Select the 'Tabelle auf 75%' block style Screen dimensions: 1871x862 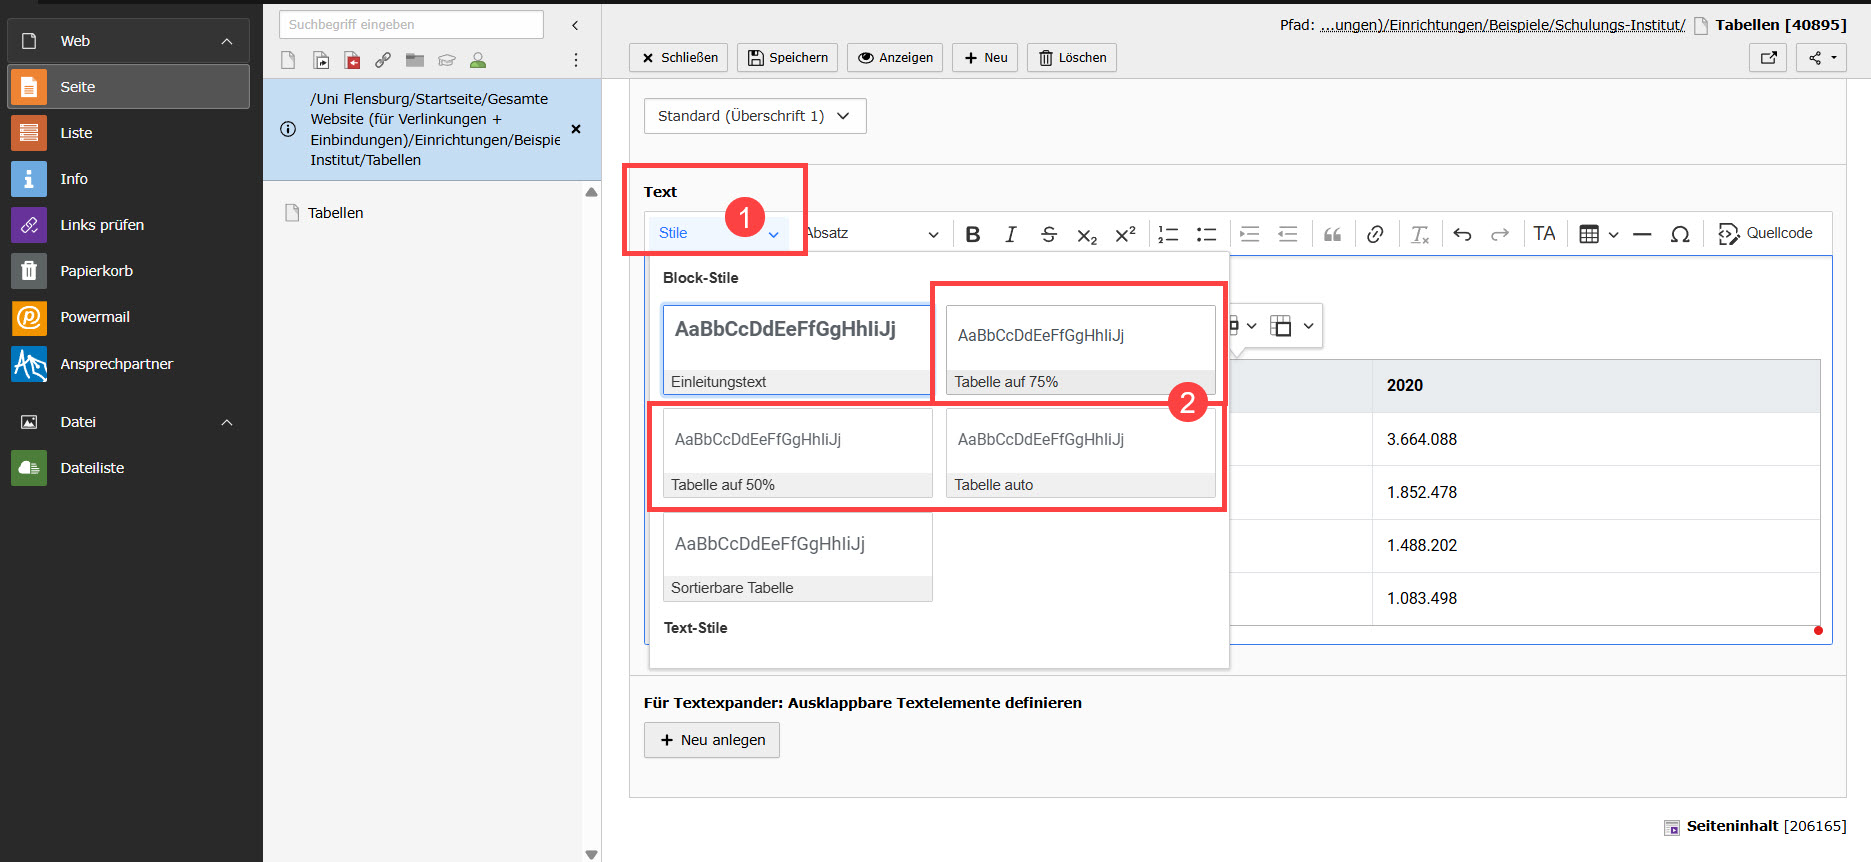1080,350
